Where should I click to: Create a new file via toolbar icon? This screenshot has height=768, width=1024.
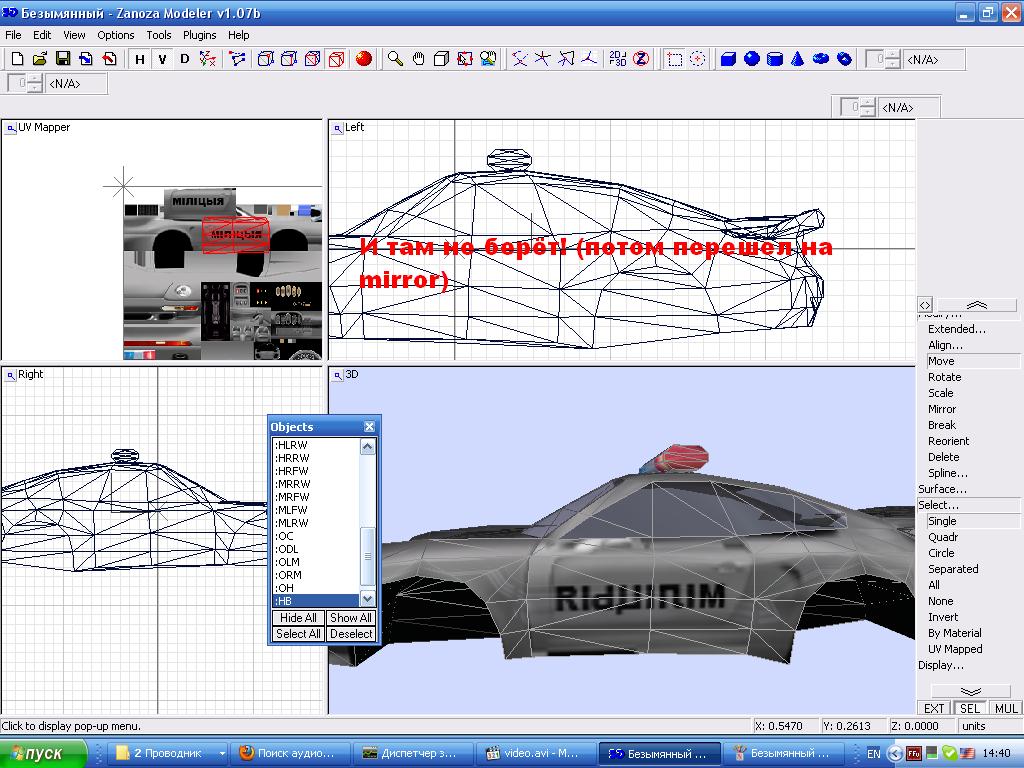coord(18,59)
